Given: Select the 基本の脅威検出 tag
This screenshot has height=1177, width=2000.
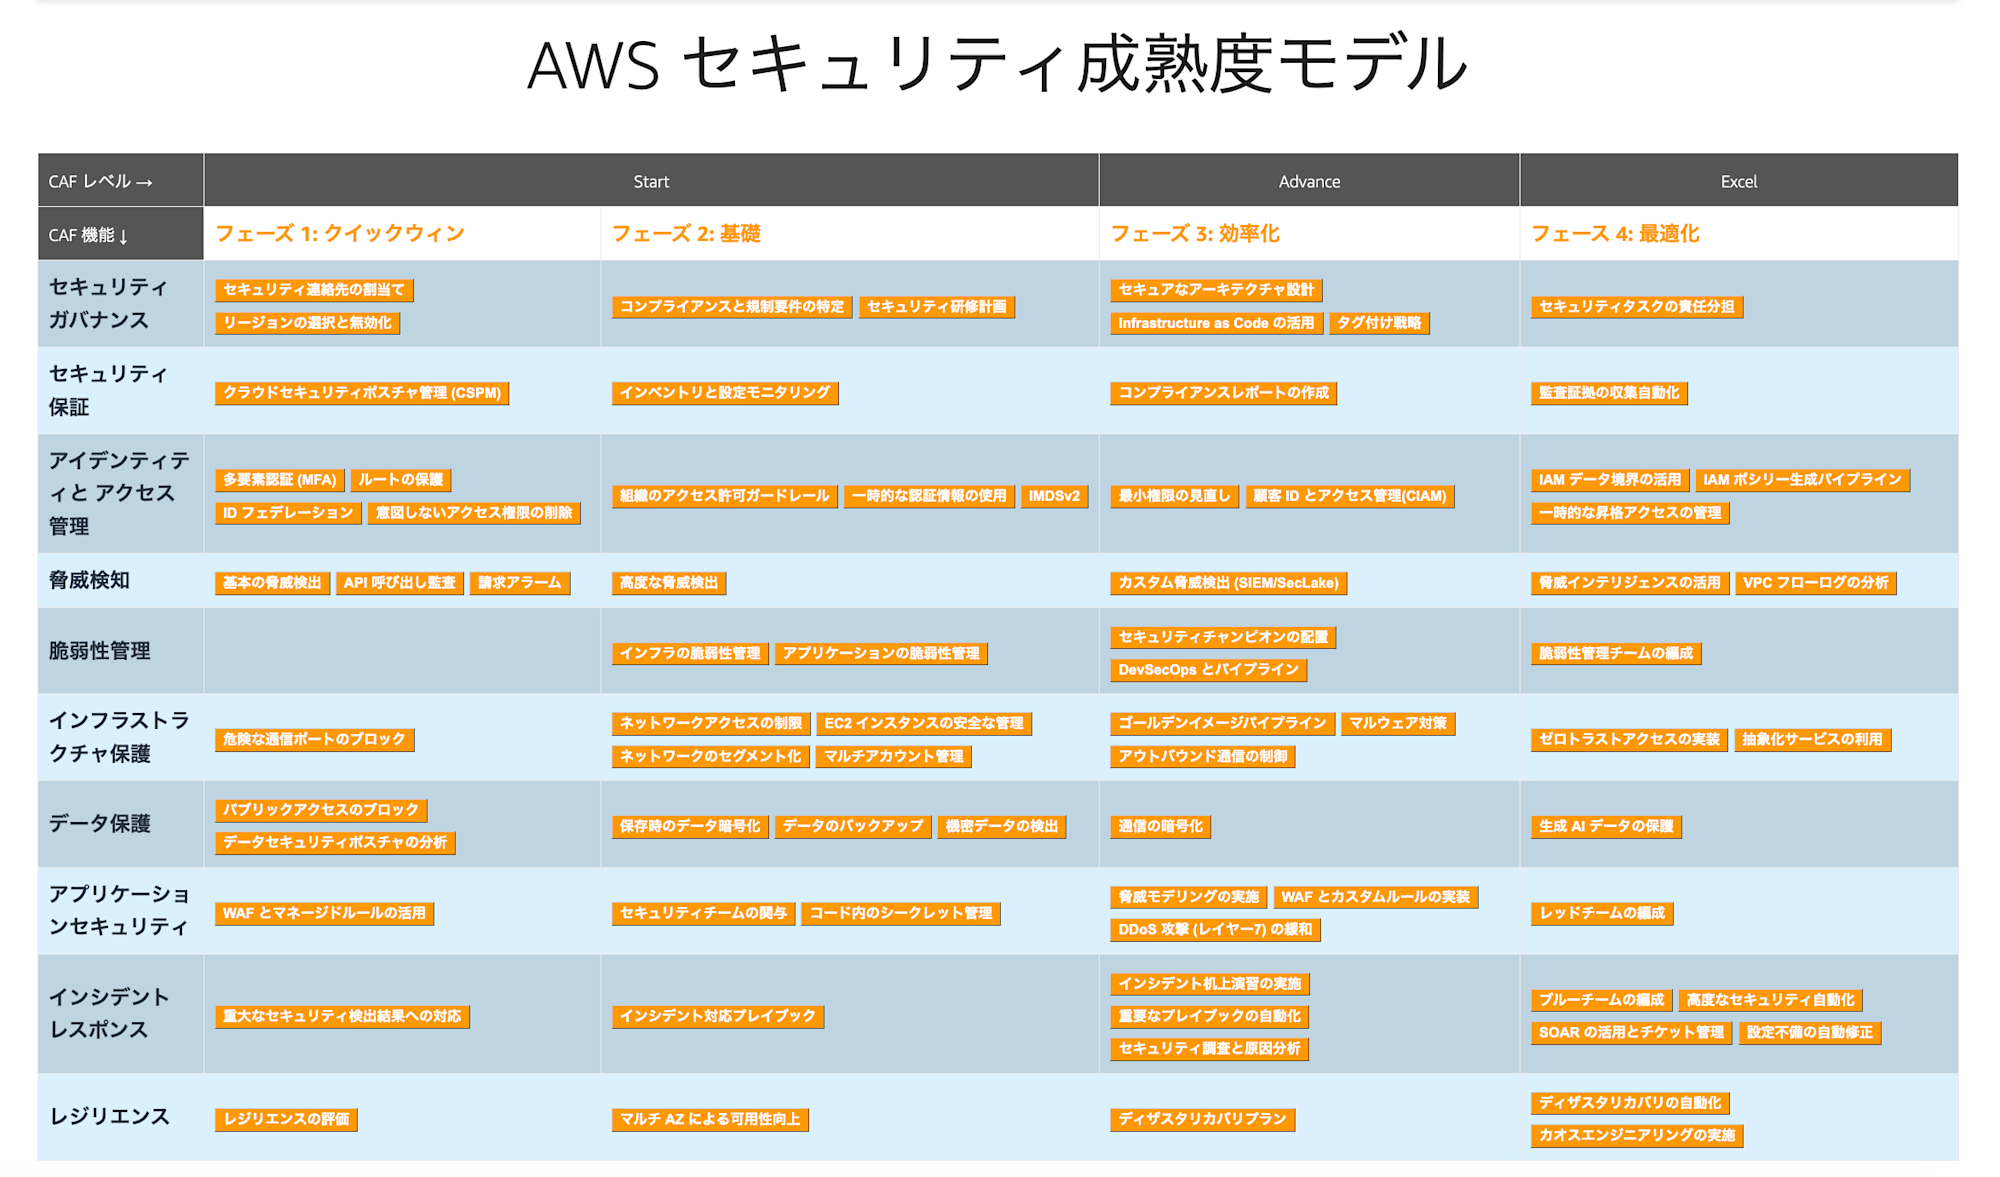Looking at the screenshot, I should click(272, 583).
